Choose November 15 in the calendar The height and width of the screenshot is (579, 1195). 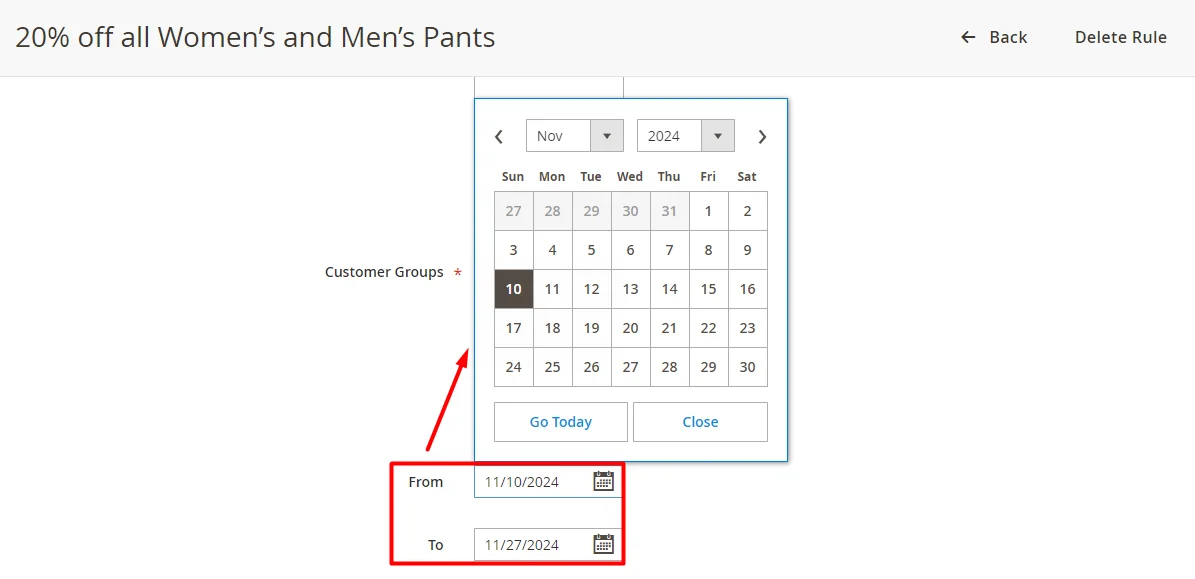pos(708,289)
